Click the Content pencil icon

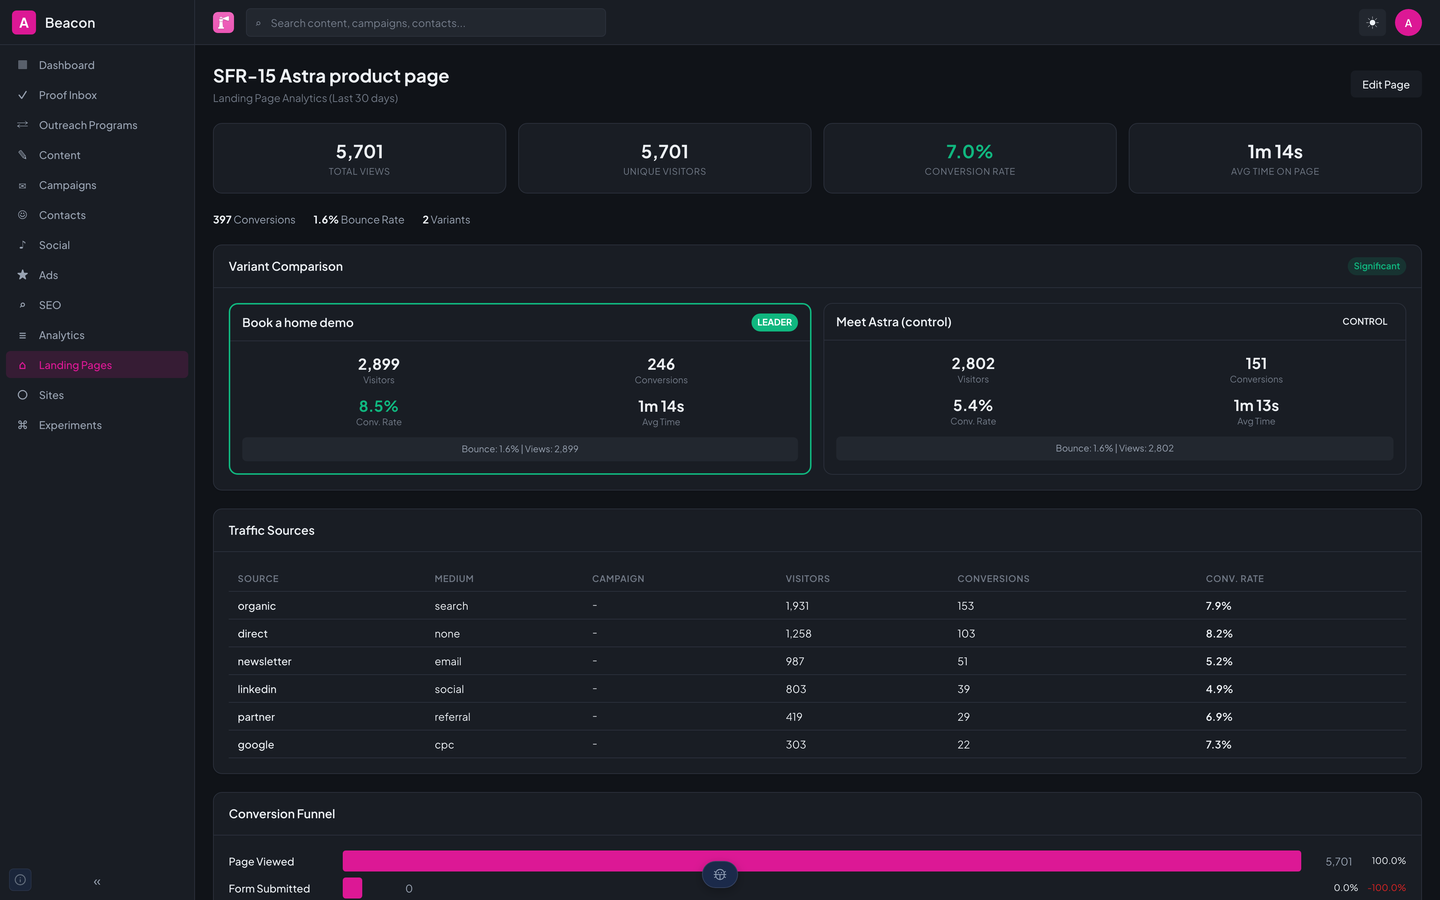tap(22, 155)
